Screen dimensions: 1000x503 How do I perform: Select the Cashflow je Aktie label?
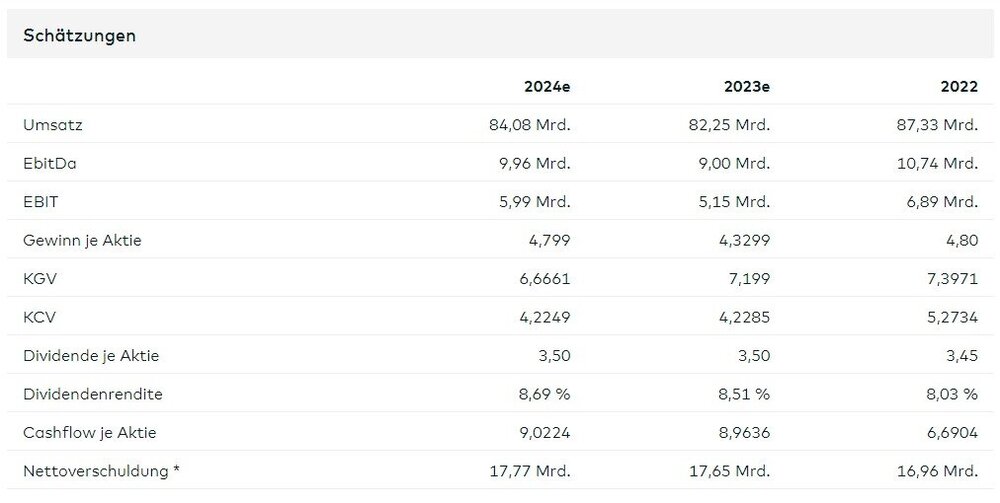[x=89, y=432]
